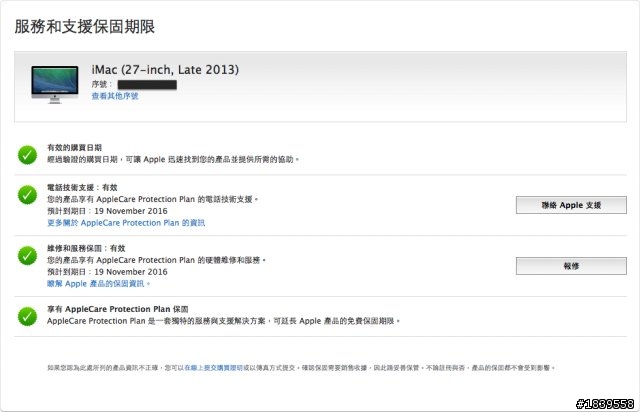Click the iMac (27-inch, Late 2013) title
Viewport: 640px width, 412px height.
[165, 70]
